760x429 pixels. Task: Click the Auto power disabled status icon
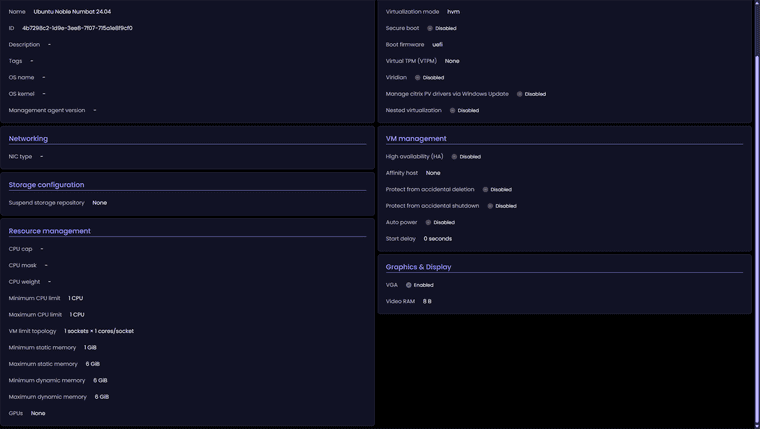pos(428,222)
